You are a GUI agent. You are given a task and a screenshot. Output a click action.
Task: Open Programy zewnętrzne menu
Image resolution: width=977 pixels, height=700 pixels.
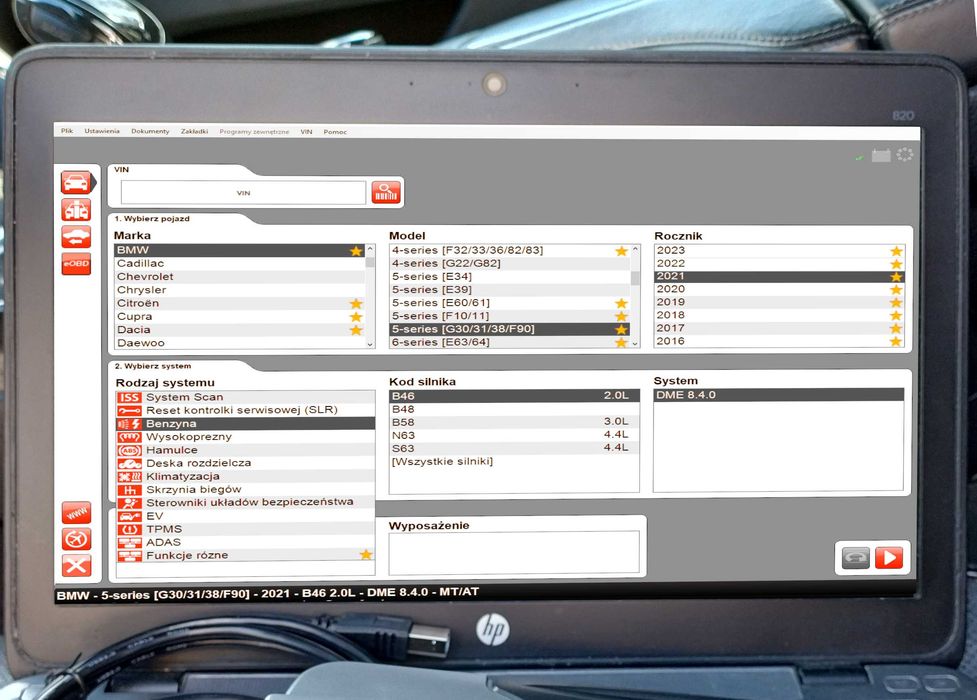pyautogui.click(x=254, y=132)
